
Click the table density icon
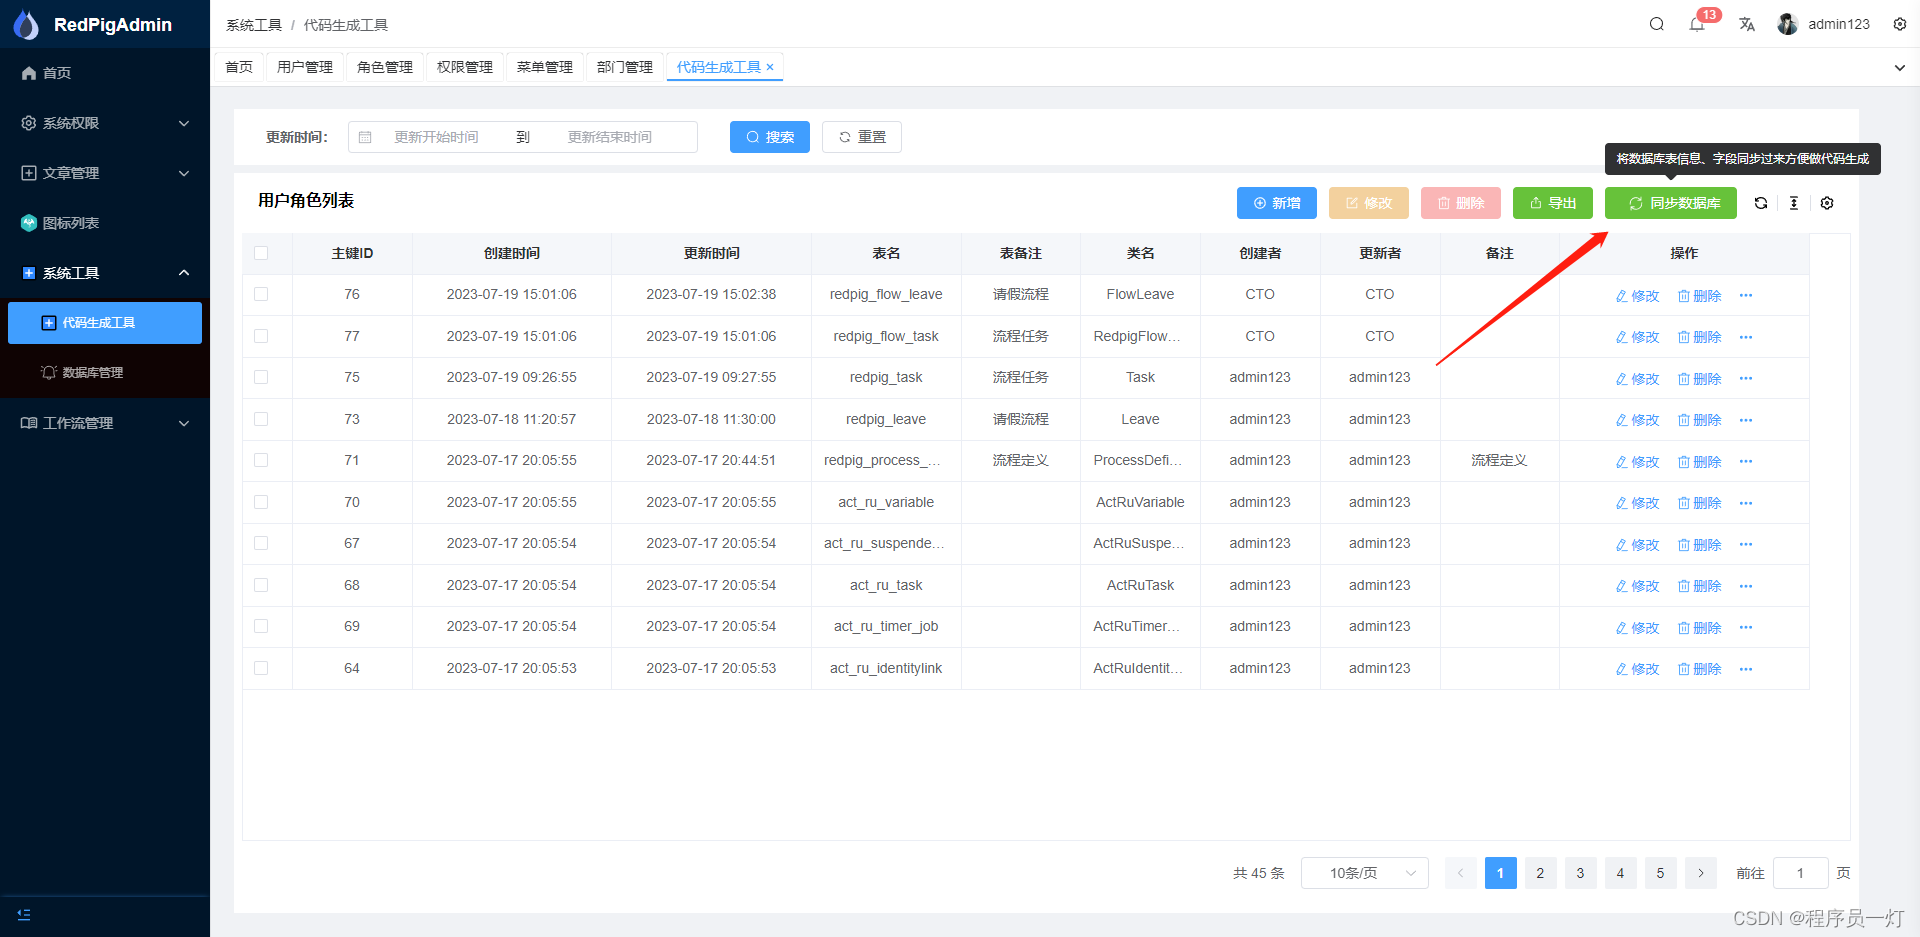pos(1794,203)
